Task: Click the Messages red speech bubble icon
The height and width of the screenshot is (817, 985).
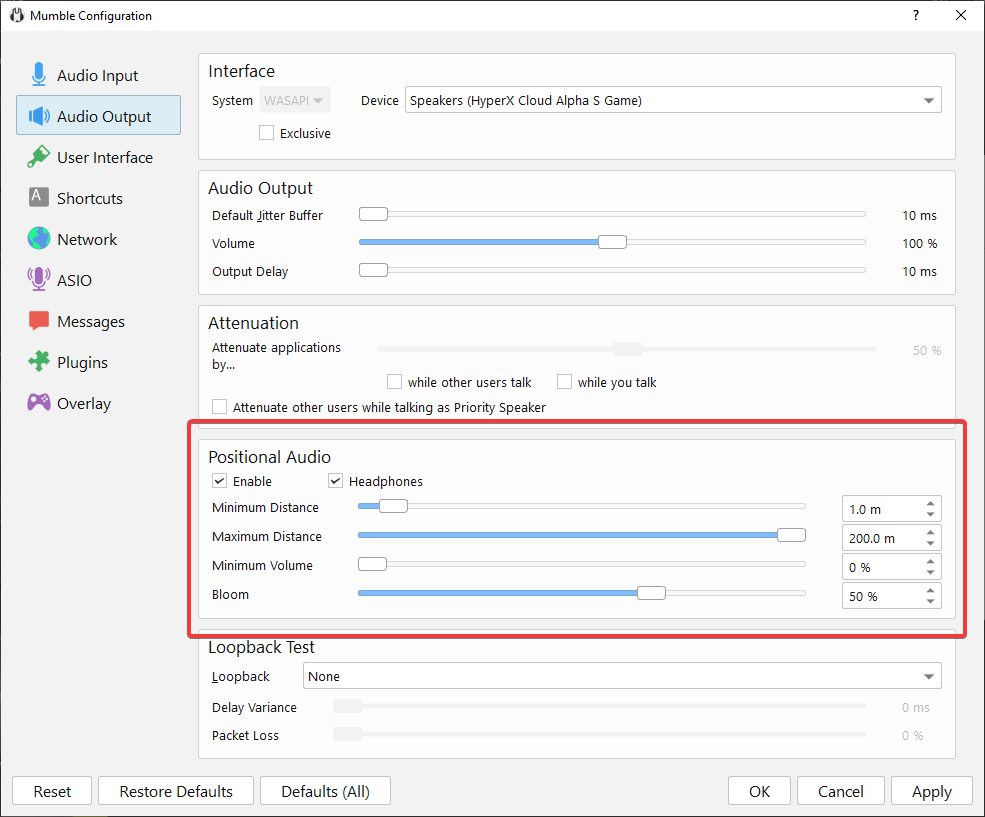Action: 38,321
